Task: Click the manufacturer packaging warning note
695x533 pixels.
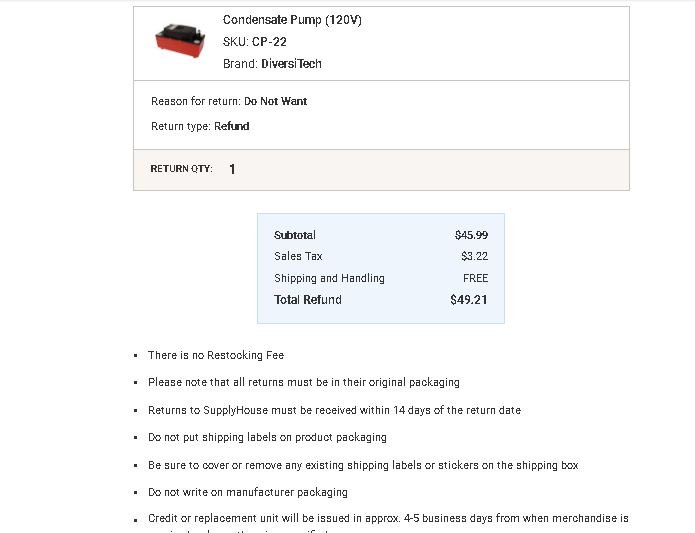Action: click(248, 492)
